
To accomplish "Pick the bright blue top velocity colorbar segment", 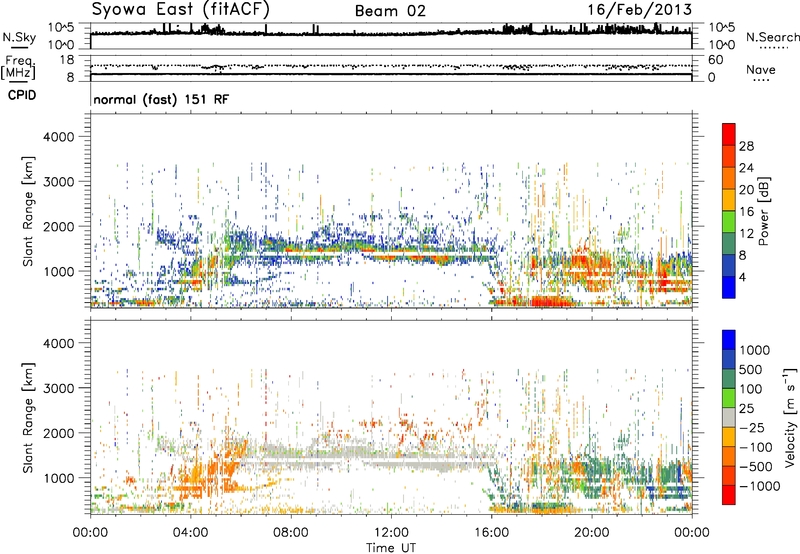I will pos(729,340).
